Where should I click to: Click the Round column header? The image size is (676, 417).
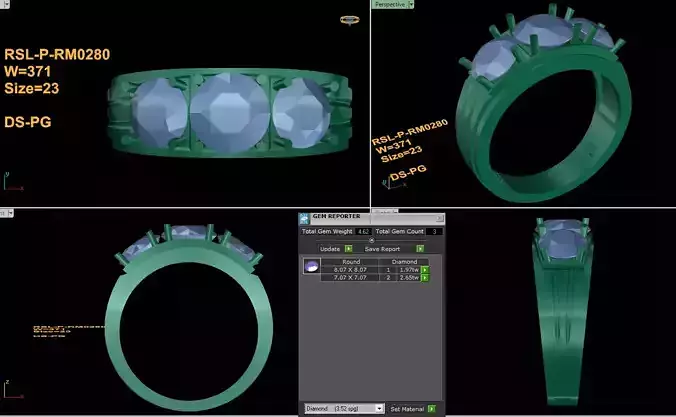tap(351, 262)
